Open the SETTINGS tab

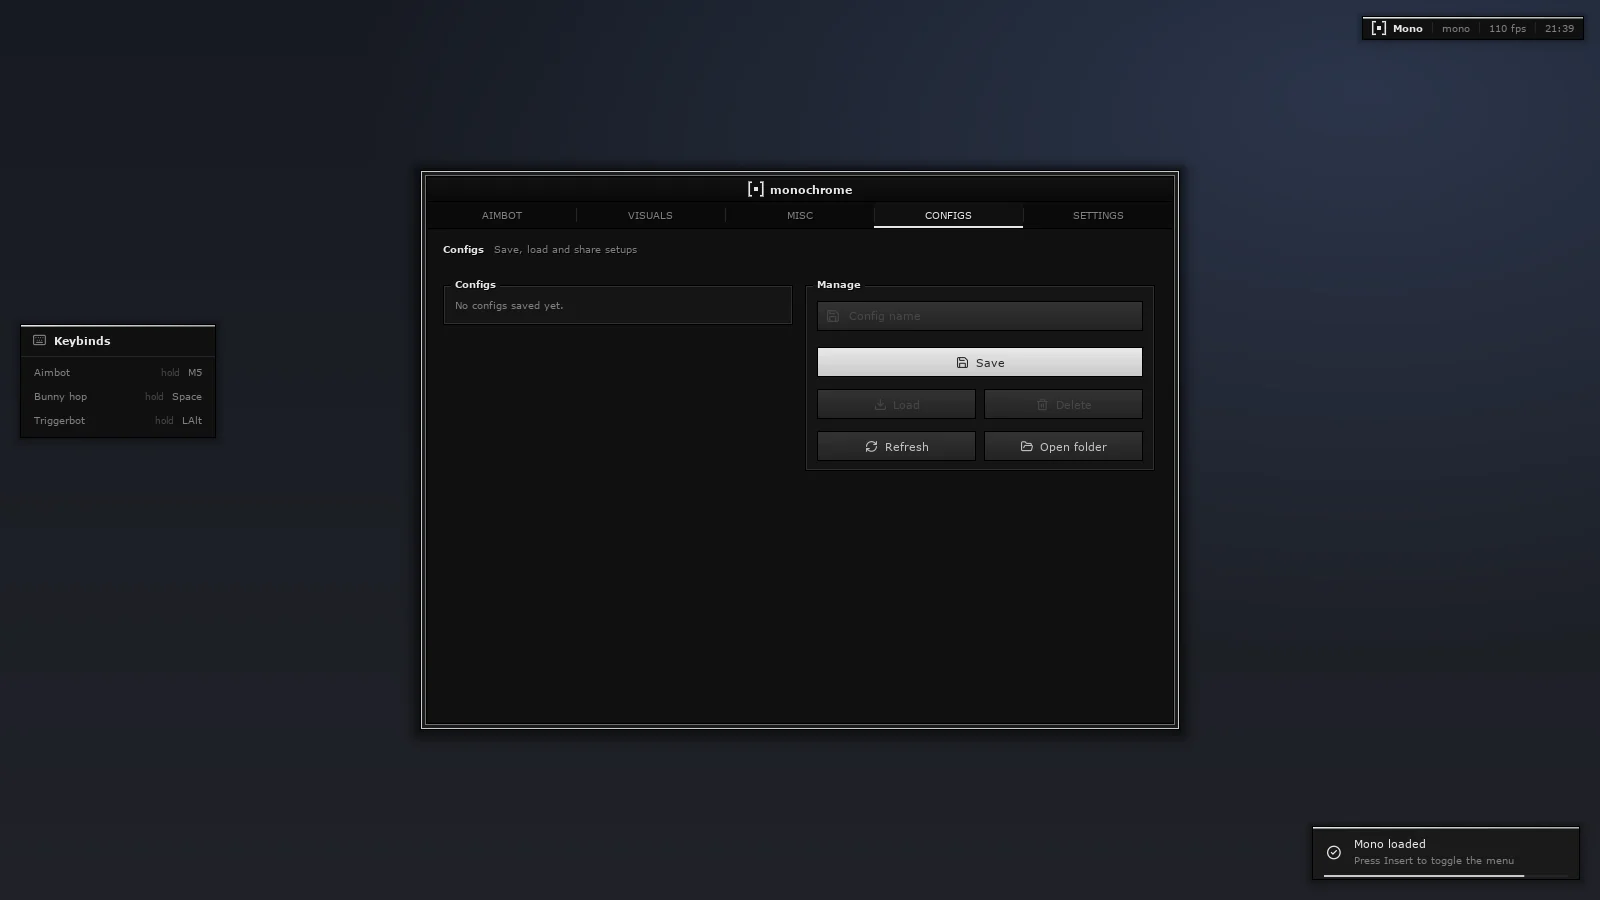[x=1098, y=215]
